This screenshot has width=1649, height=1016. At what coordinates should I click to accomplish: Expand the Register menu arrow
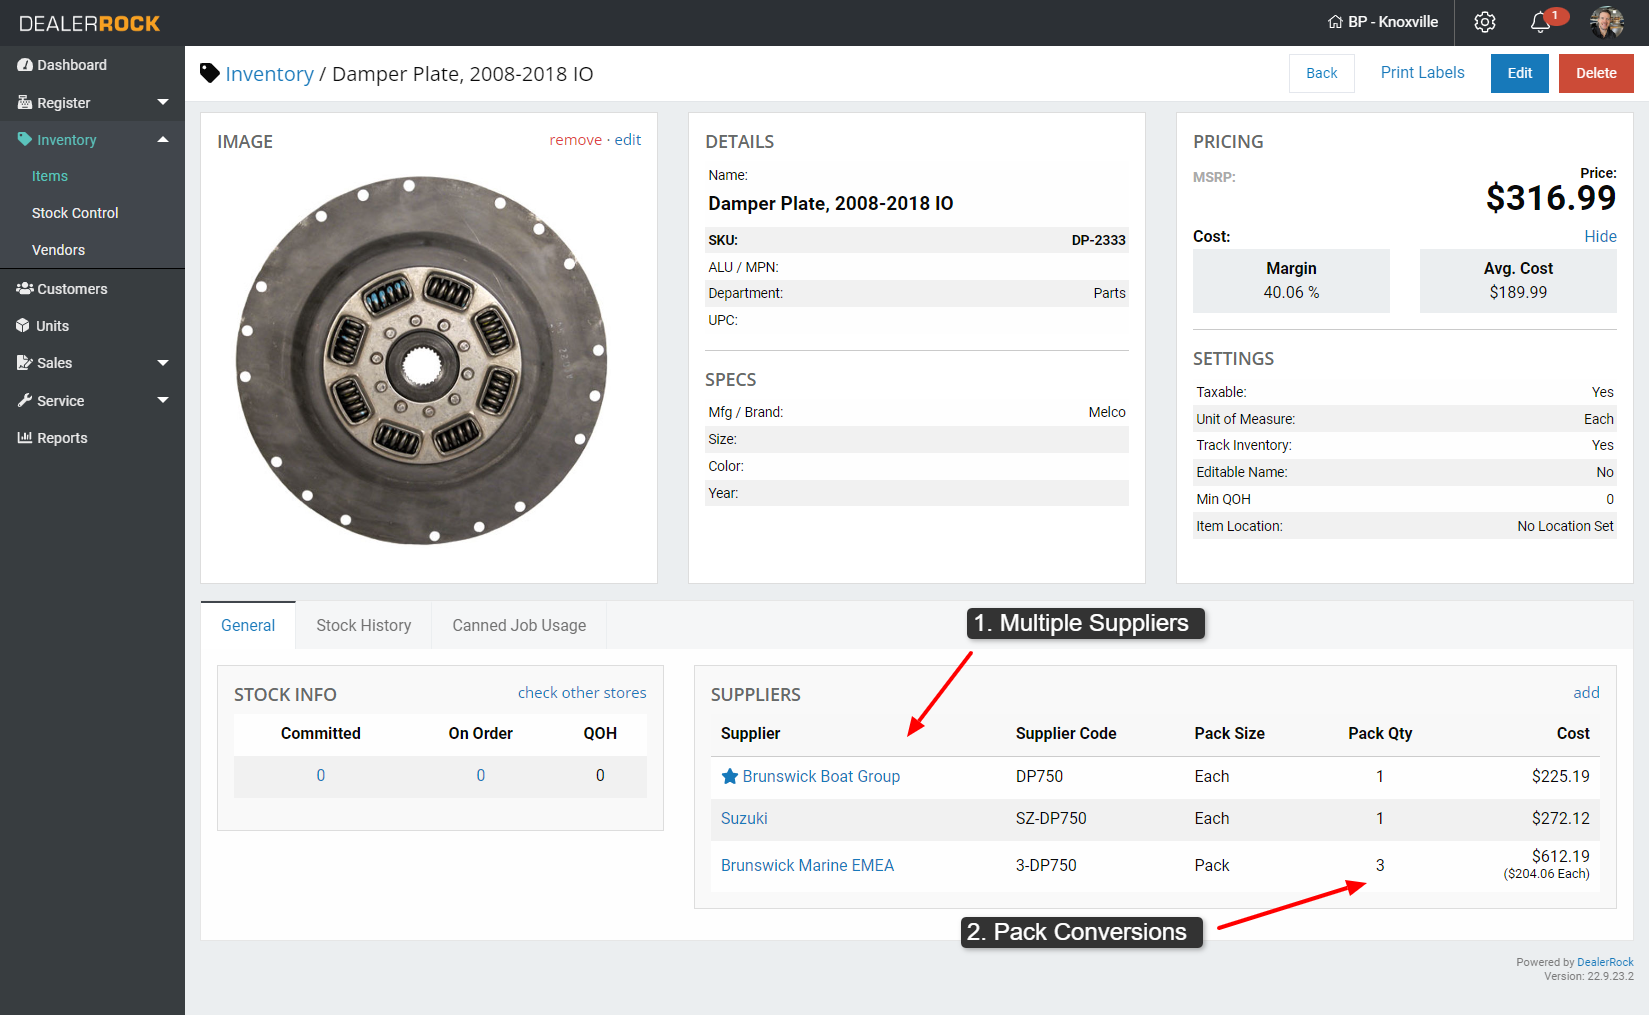(x=163, y=102)
